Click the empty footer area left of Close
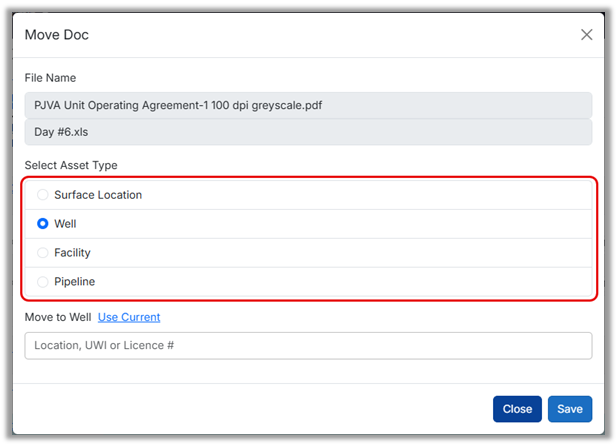616x448 pixels. (x=250, y=409)
